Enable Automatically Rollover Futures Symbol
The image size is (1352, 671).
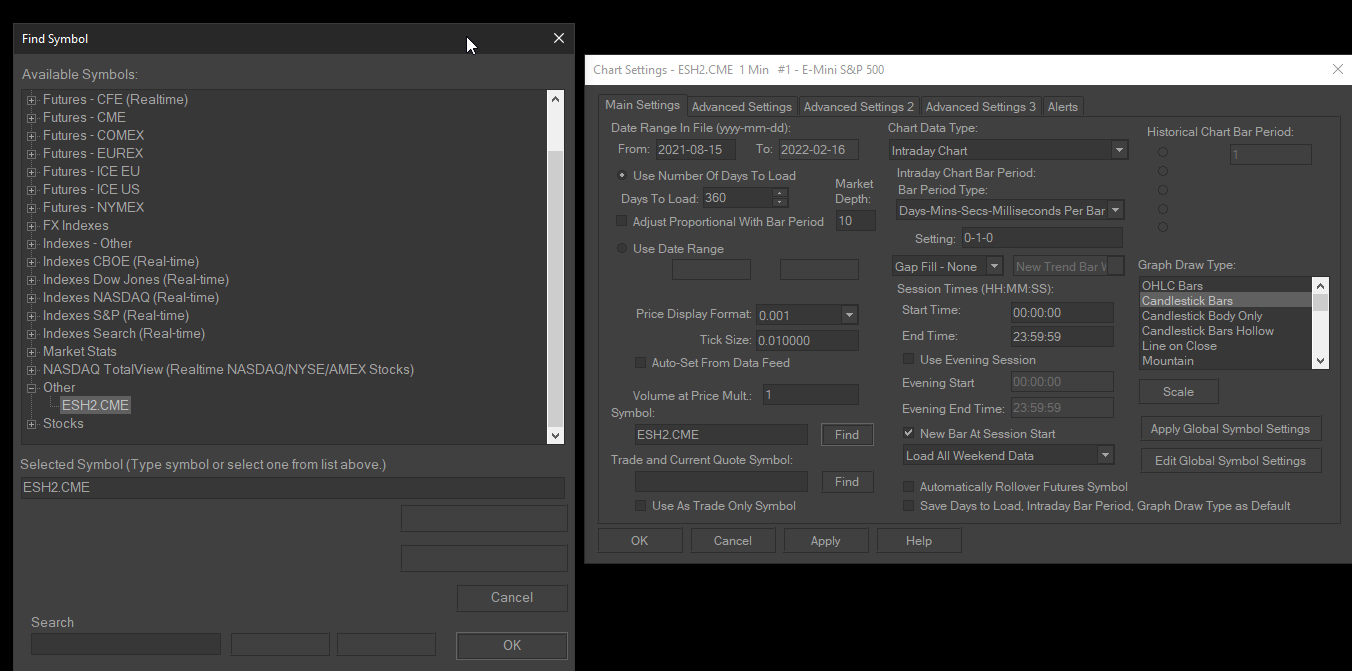[x=909, y=487]
